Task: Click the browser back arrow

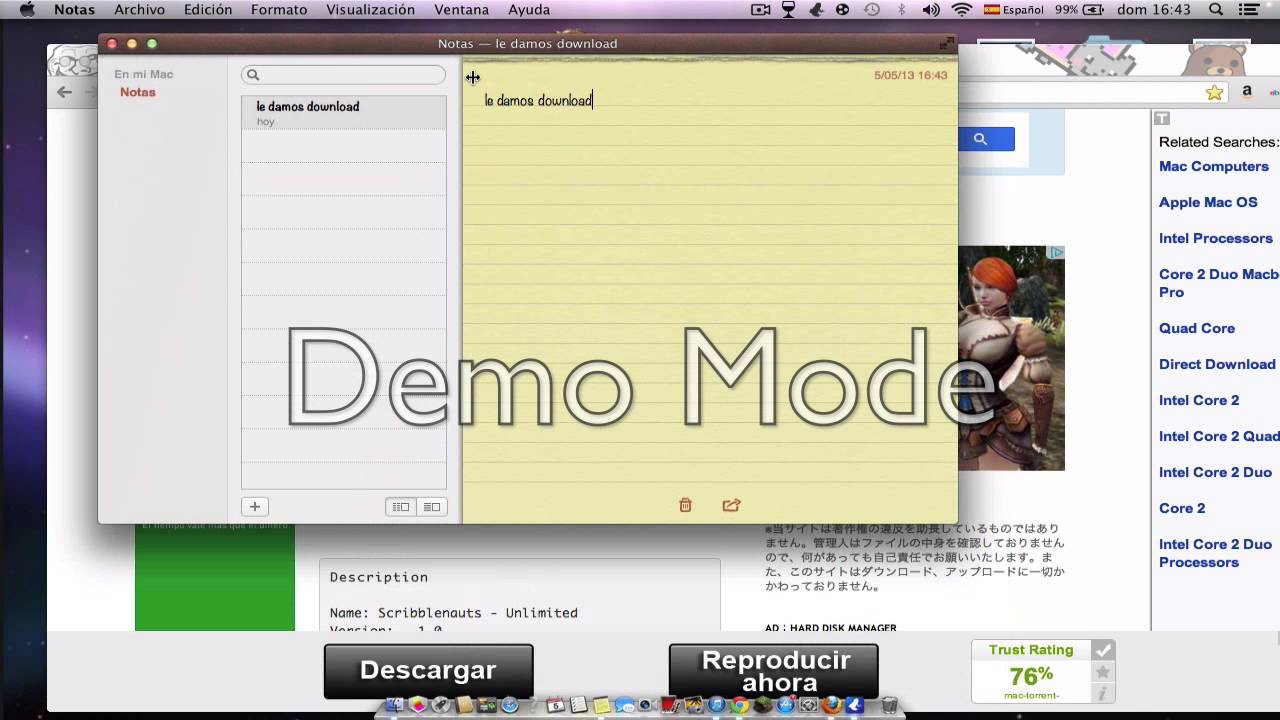Action: click(64, 92)
